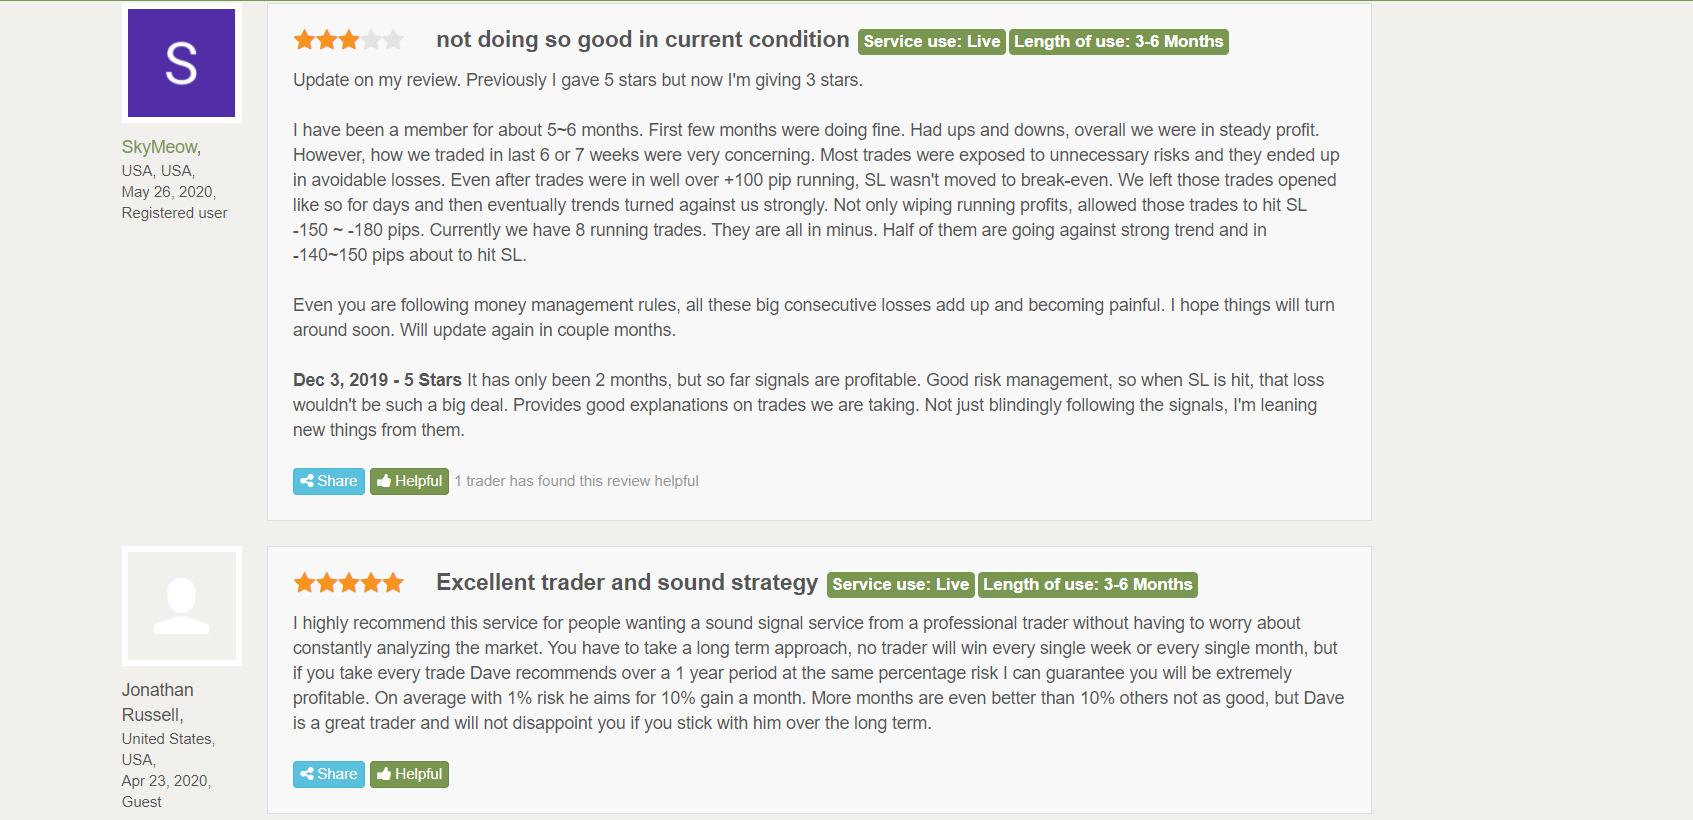Viewport: 1693px width, 820px height.
Task: Click thumbs-up icon on SkyMeow's review
Action: pyautogui.click(x=384, y=481)
